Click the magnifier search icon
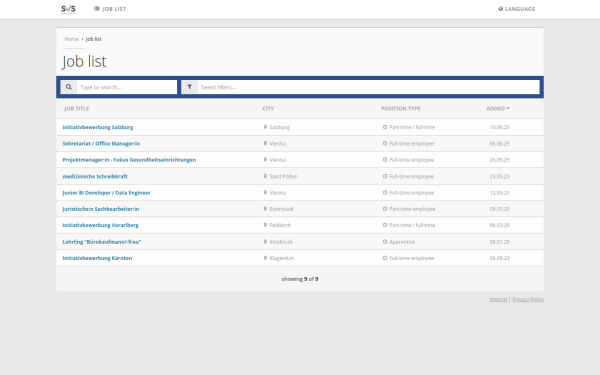600x375 pixels. (68, 87)
